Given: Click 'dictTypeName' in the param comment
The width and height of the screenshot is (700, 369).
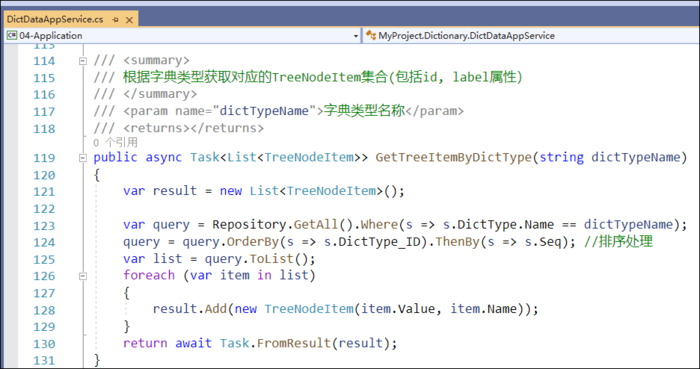Looking at the screenshot, I should click(264, 111).
